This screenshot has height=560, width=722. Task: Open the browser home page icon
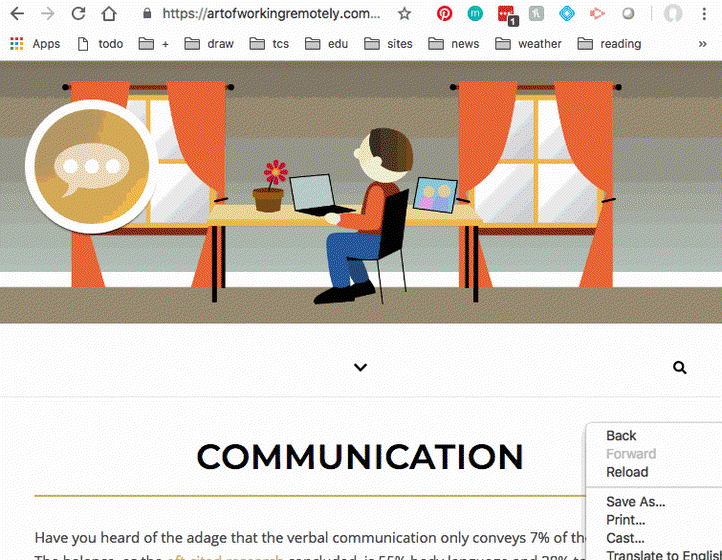[109, 14]
